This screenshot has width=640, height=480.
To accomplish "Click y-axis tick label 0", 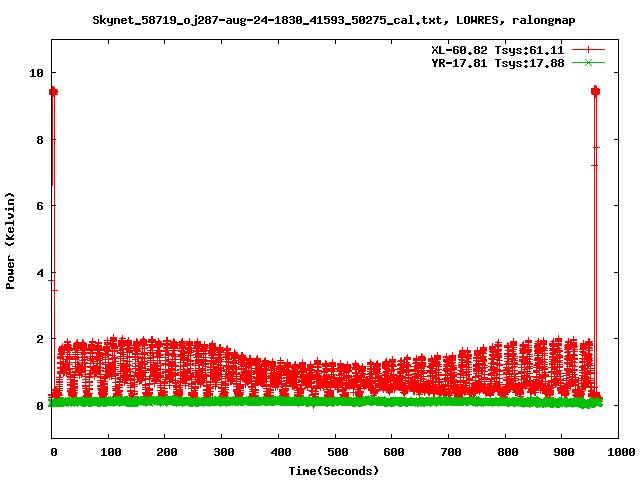I will pyautogui.click(x=40, y=406).
